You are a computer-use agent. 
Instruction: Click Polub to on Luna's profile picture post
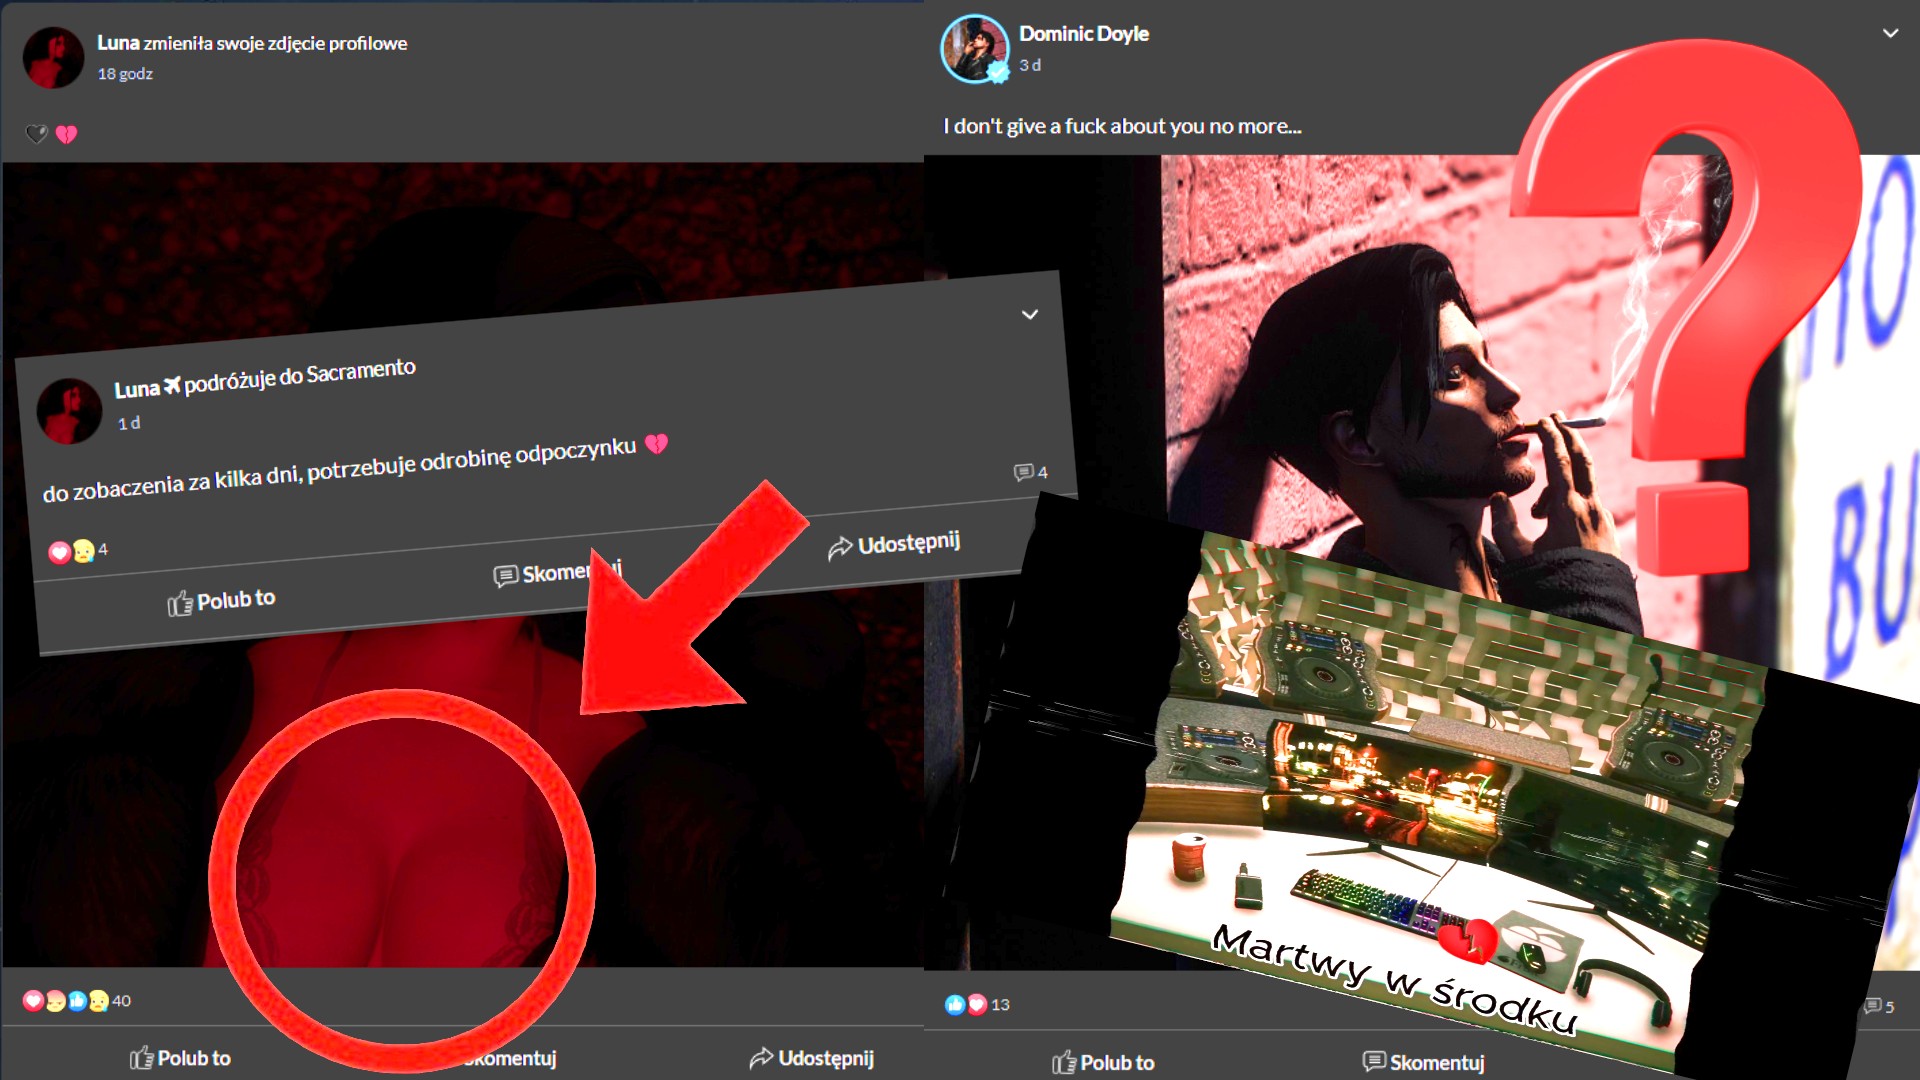(180, 1058)
